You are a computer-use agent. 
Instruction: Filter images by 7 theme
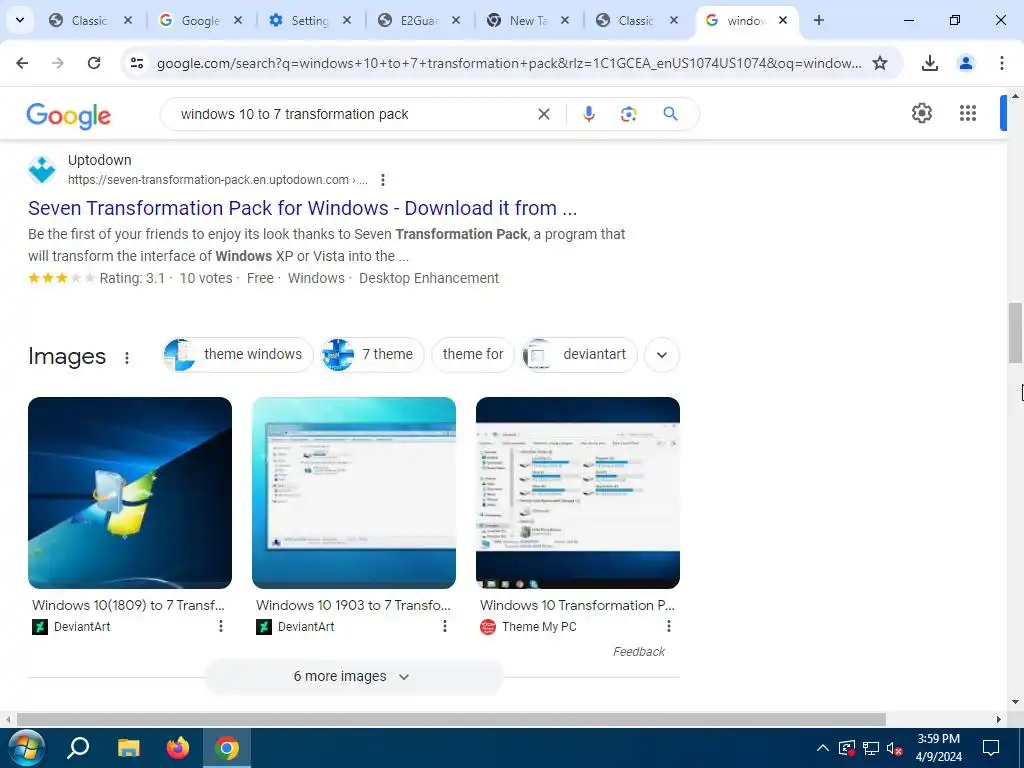tap(372, 355)
